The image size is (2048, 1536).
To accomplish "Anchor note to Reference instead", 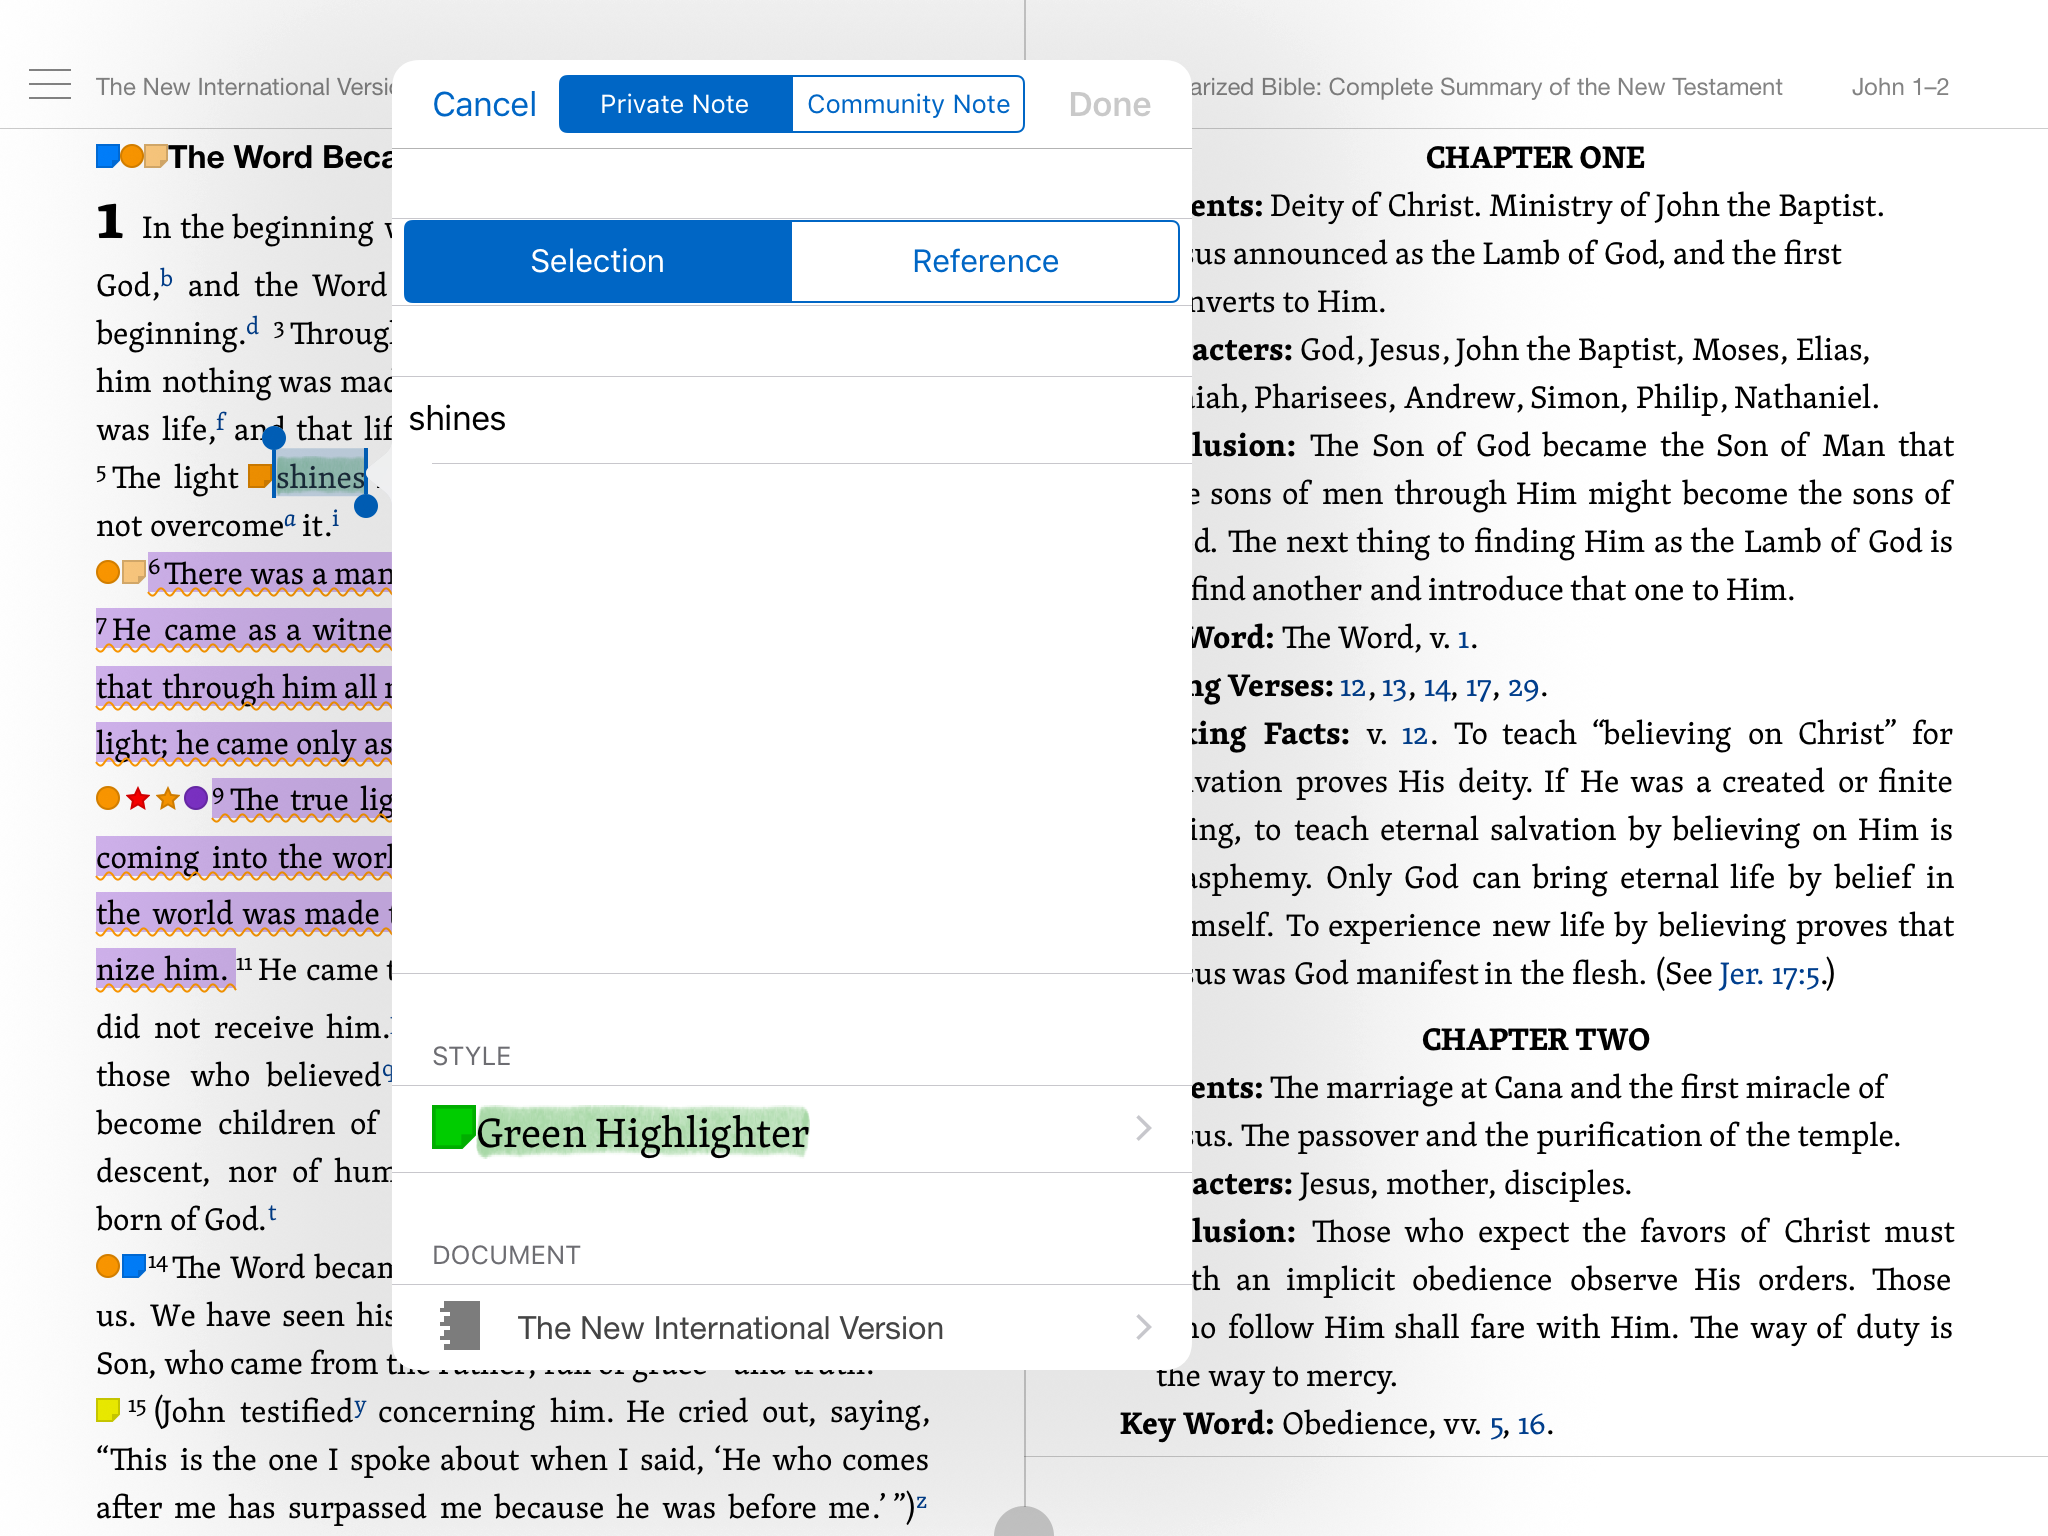I will point(985,261).
